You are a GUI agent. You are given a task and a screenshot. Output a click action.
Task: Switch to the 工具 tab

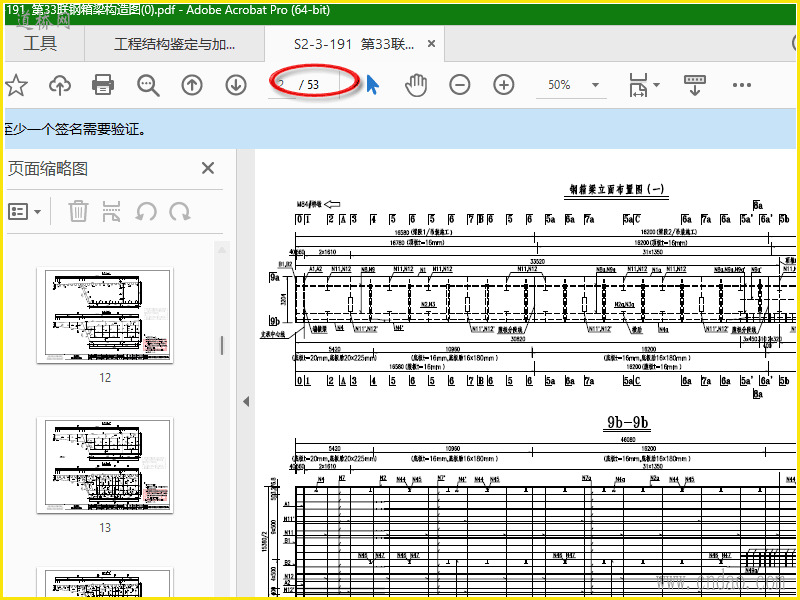(x=40, y=43)
